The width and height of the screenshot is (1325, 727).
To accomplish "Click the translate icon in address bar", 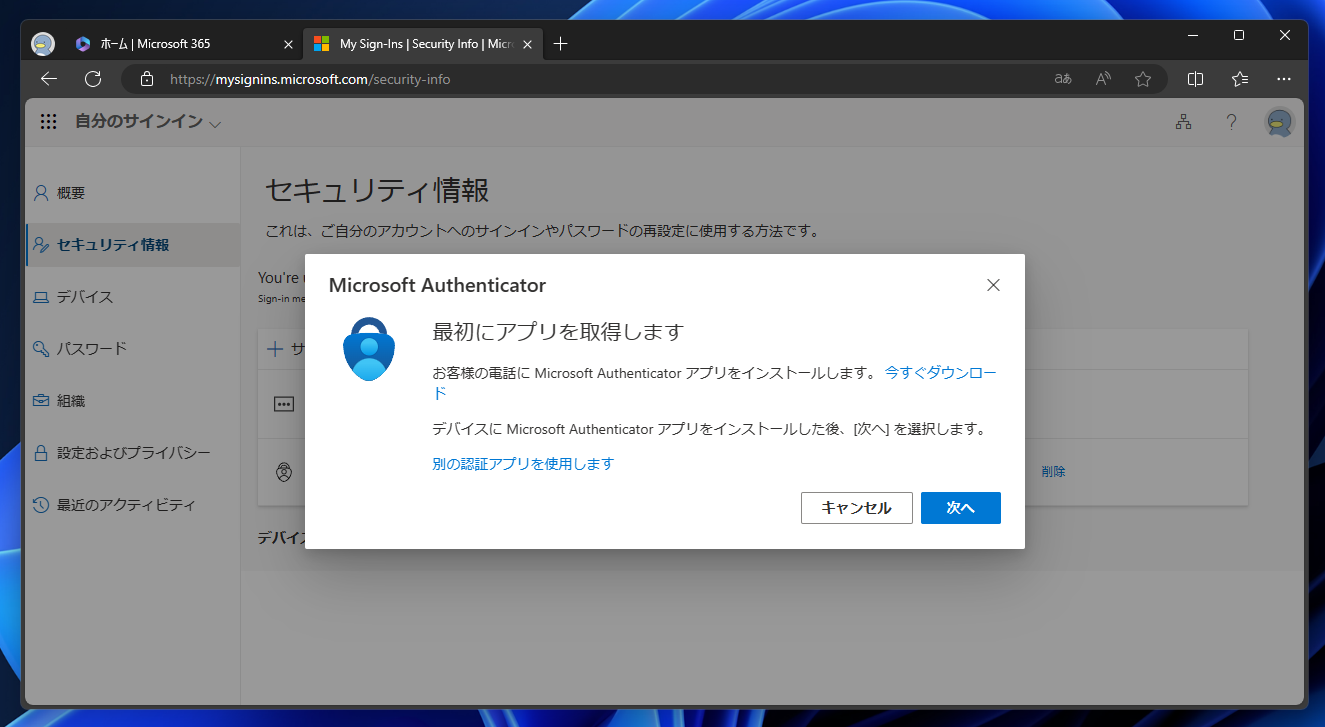I will tap(1063, 79).
